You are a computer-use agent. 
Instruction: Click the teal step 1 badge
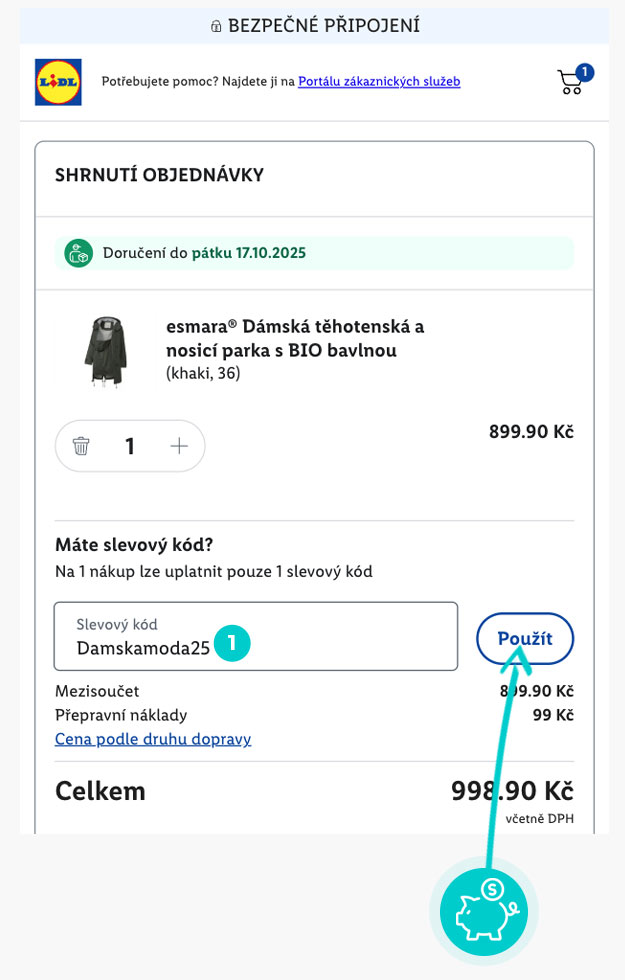point(232,643)
